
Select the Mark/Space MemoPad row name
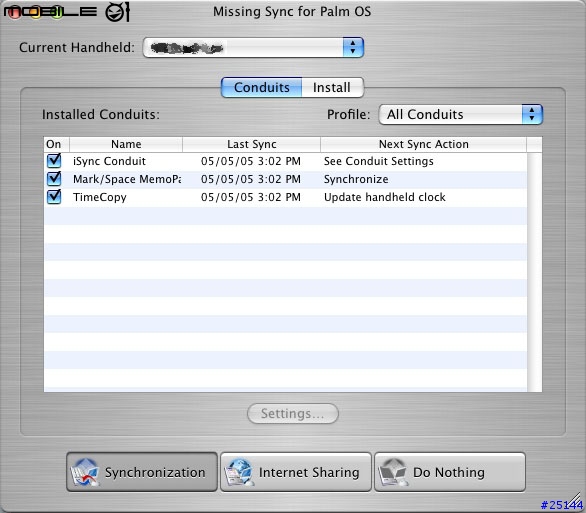coord(127,179)
